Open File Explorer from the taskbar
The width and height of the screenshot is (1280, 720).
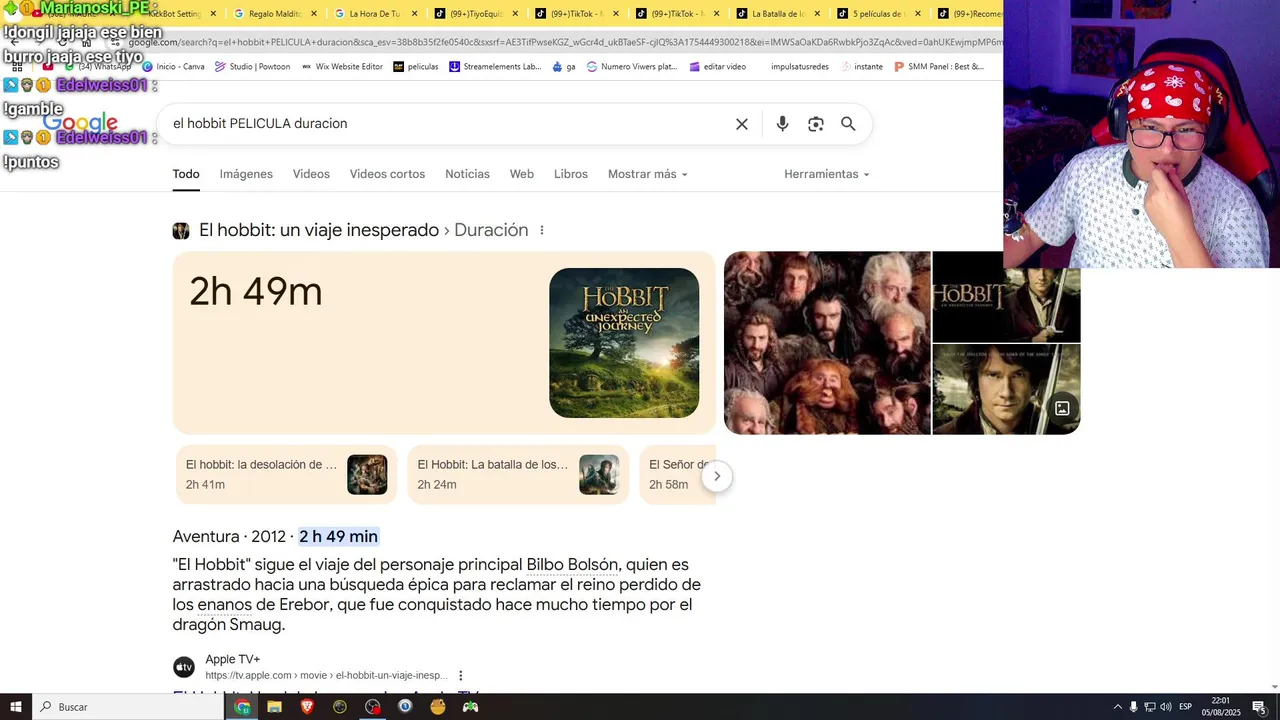[274, 707]
